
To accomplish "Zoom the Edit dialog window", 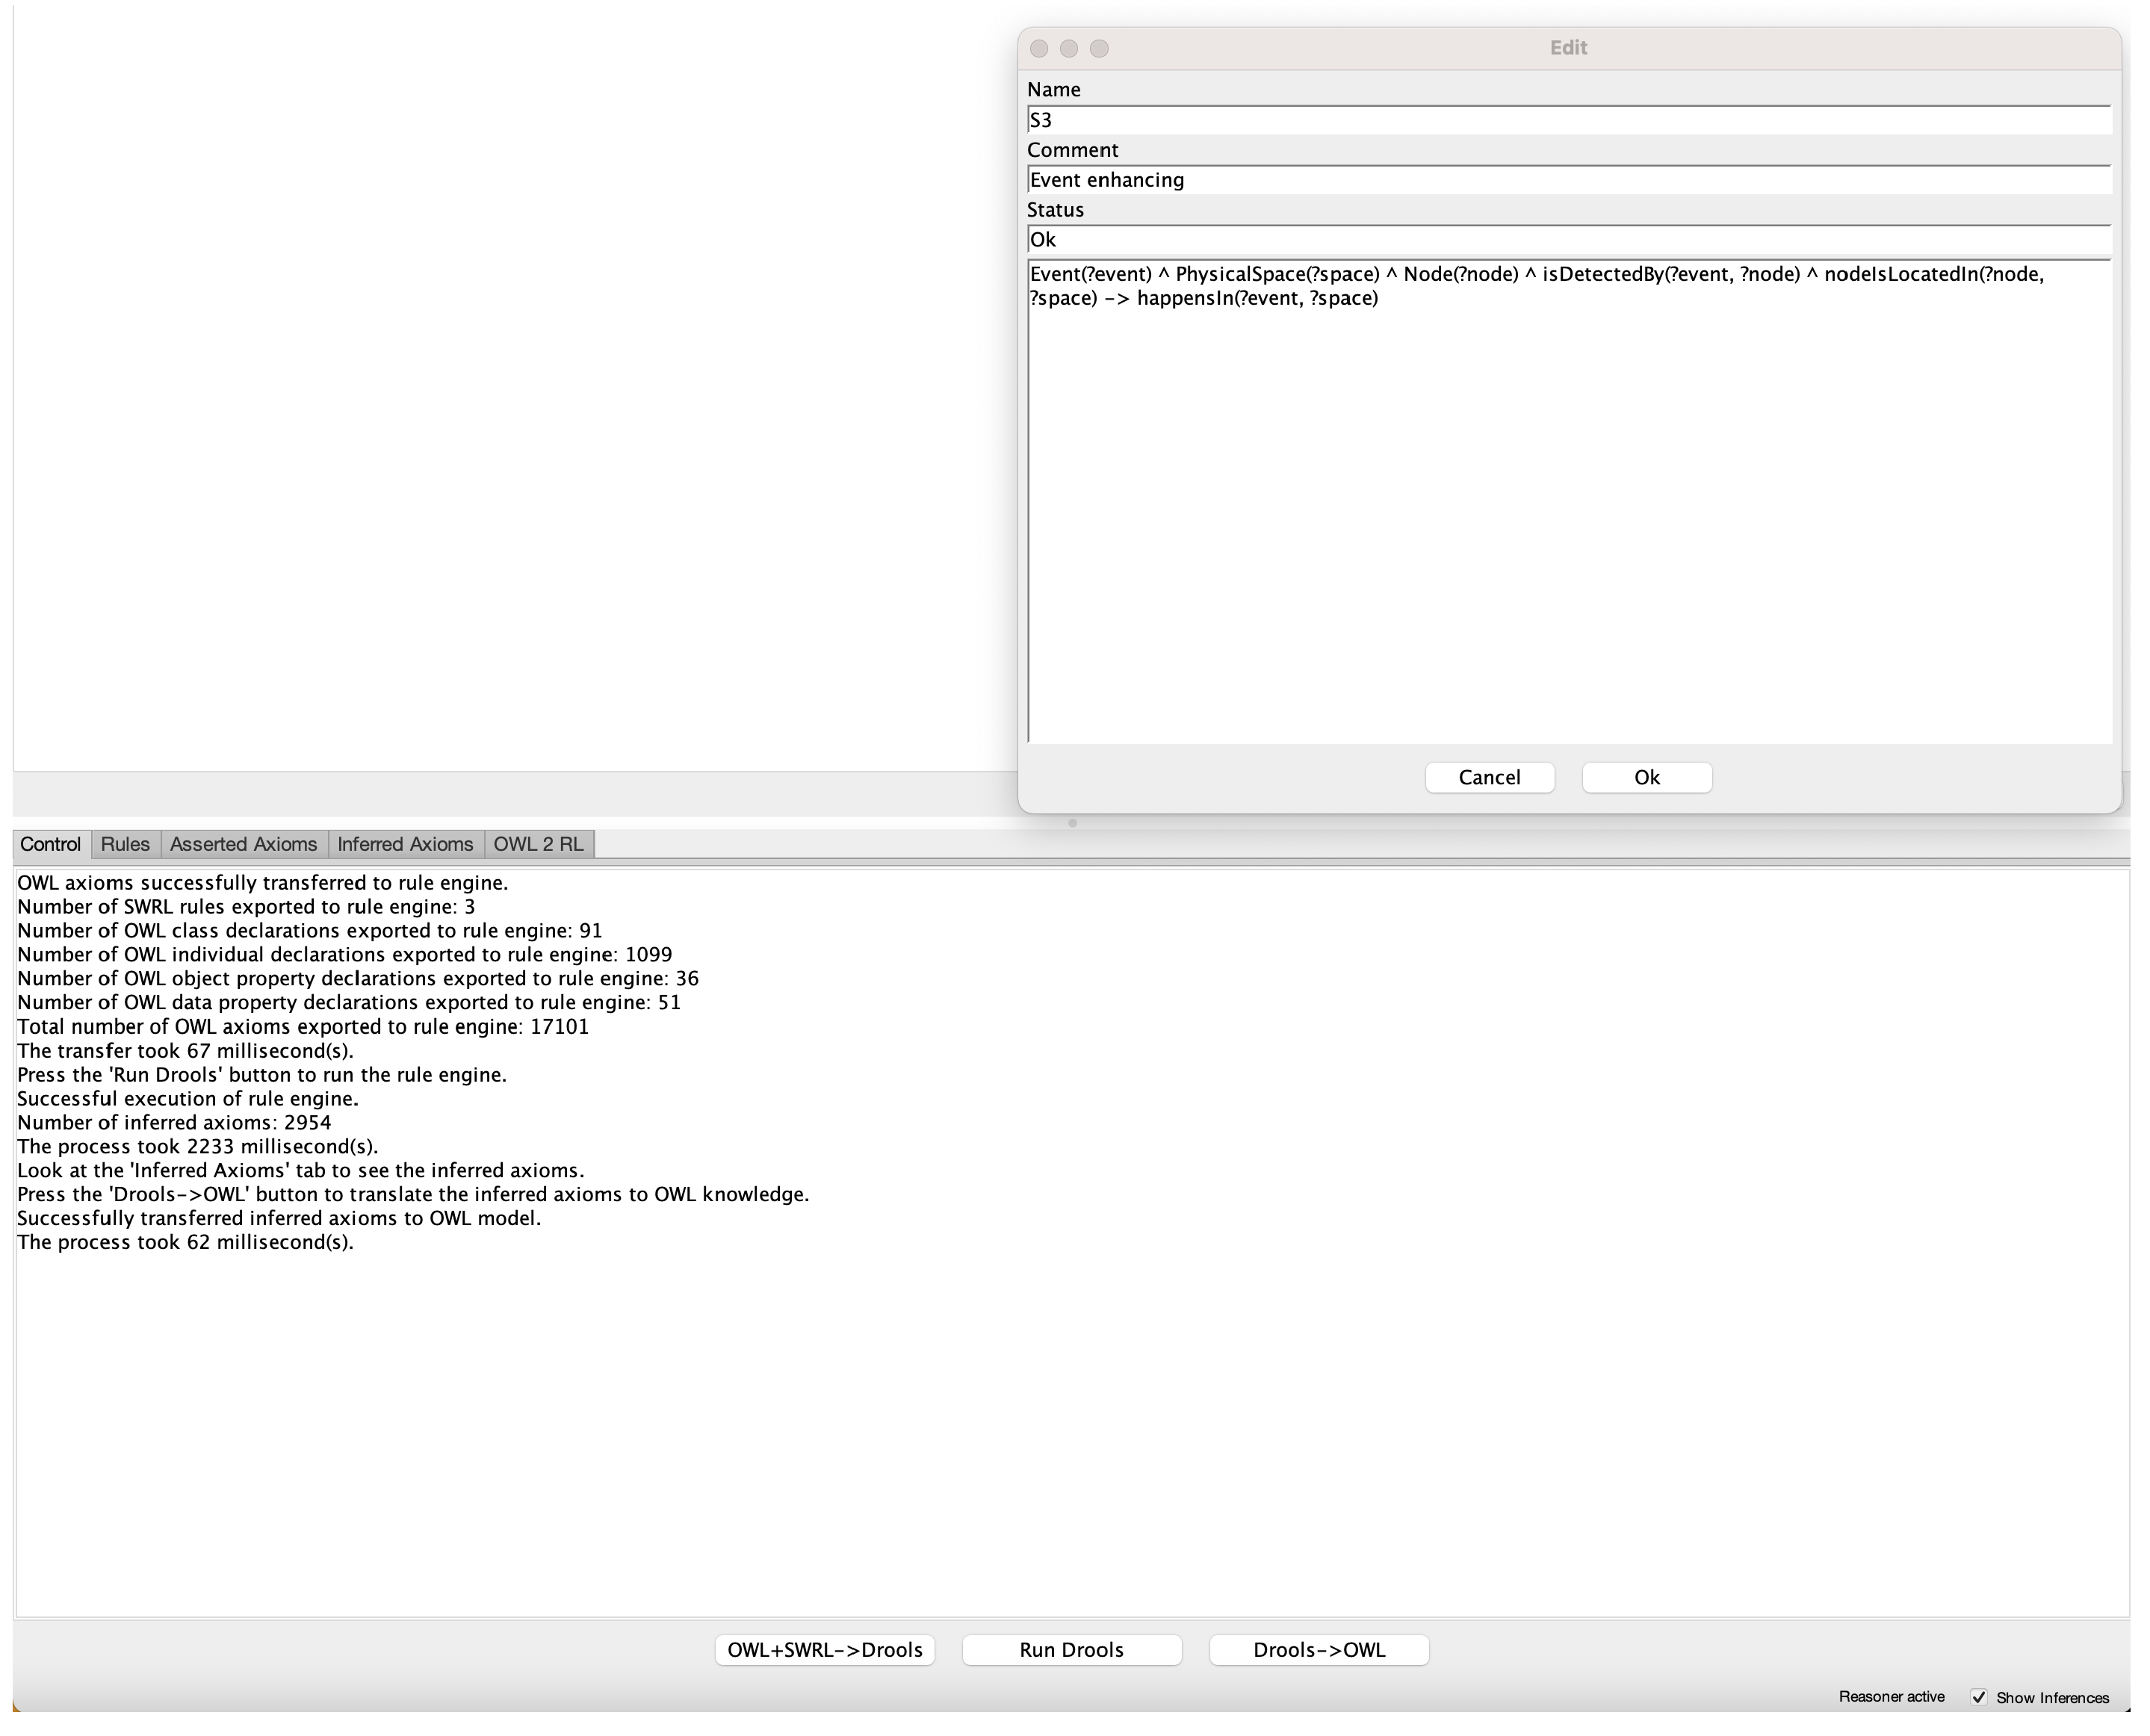I will pyautogui.click(x=1099, y=48).
